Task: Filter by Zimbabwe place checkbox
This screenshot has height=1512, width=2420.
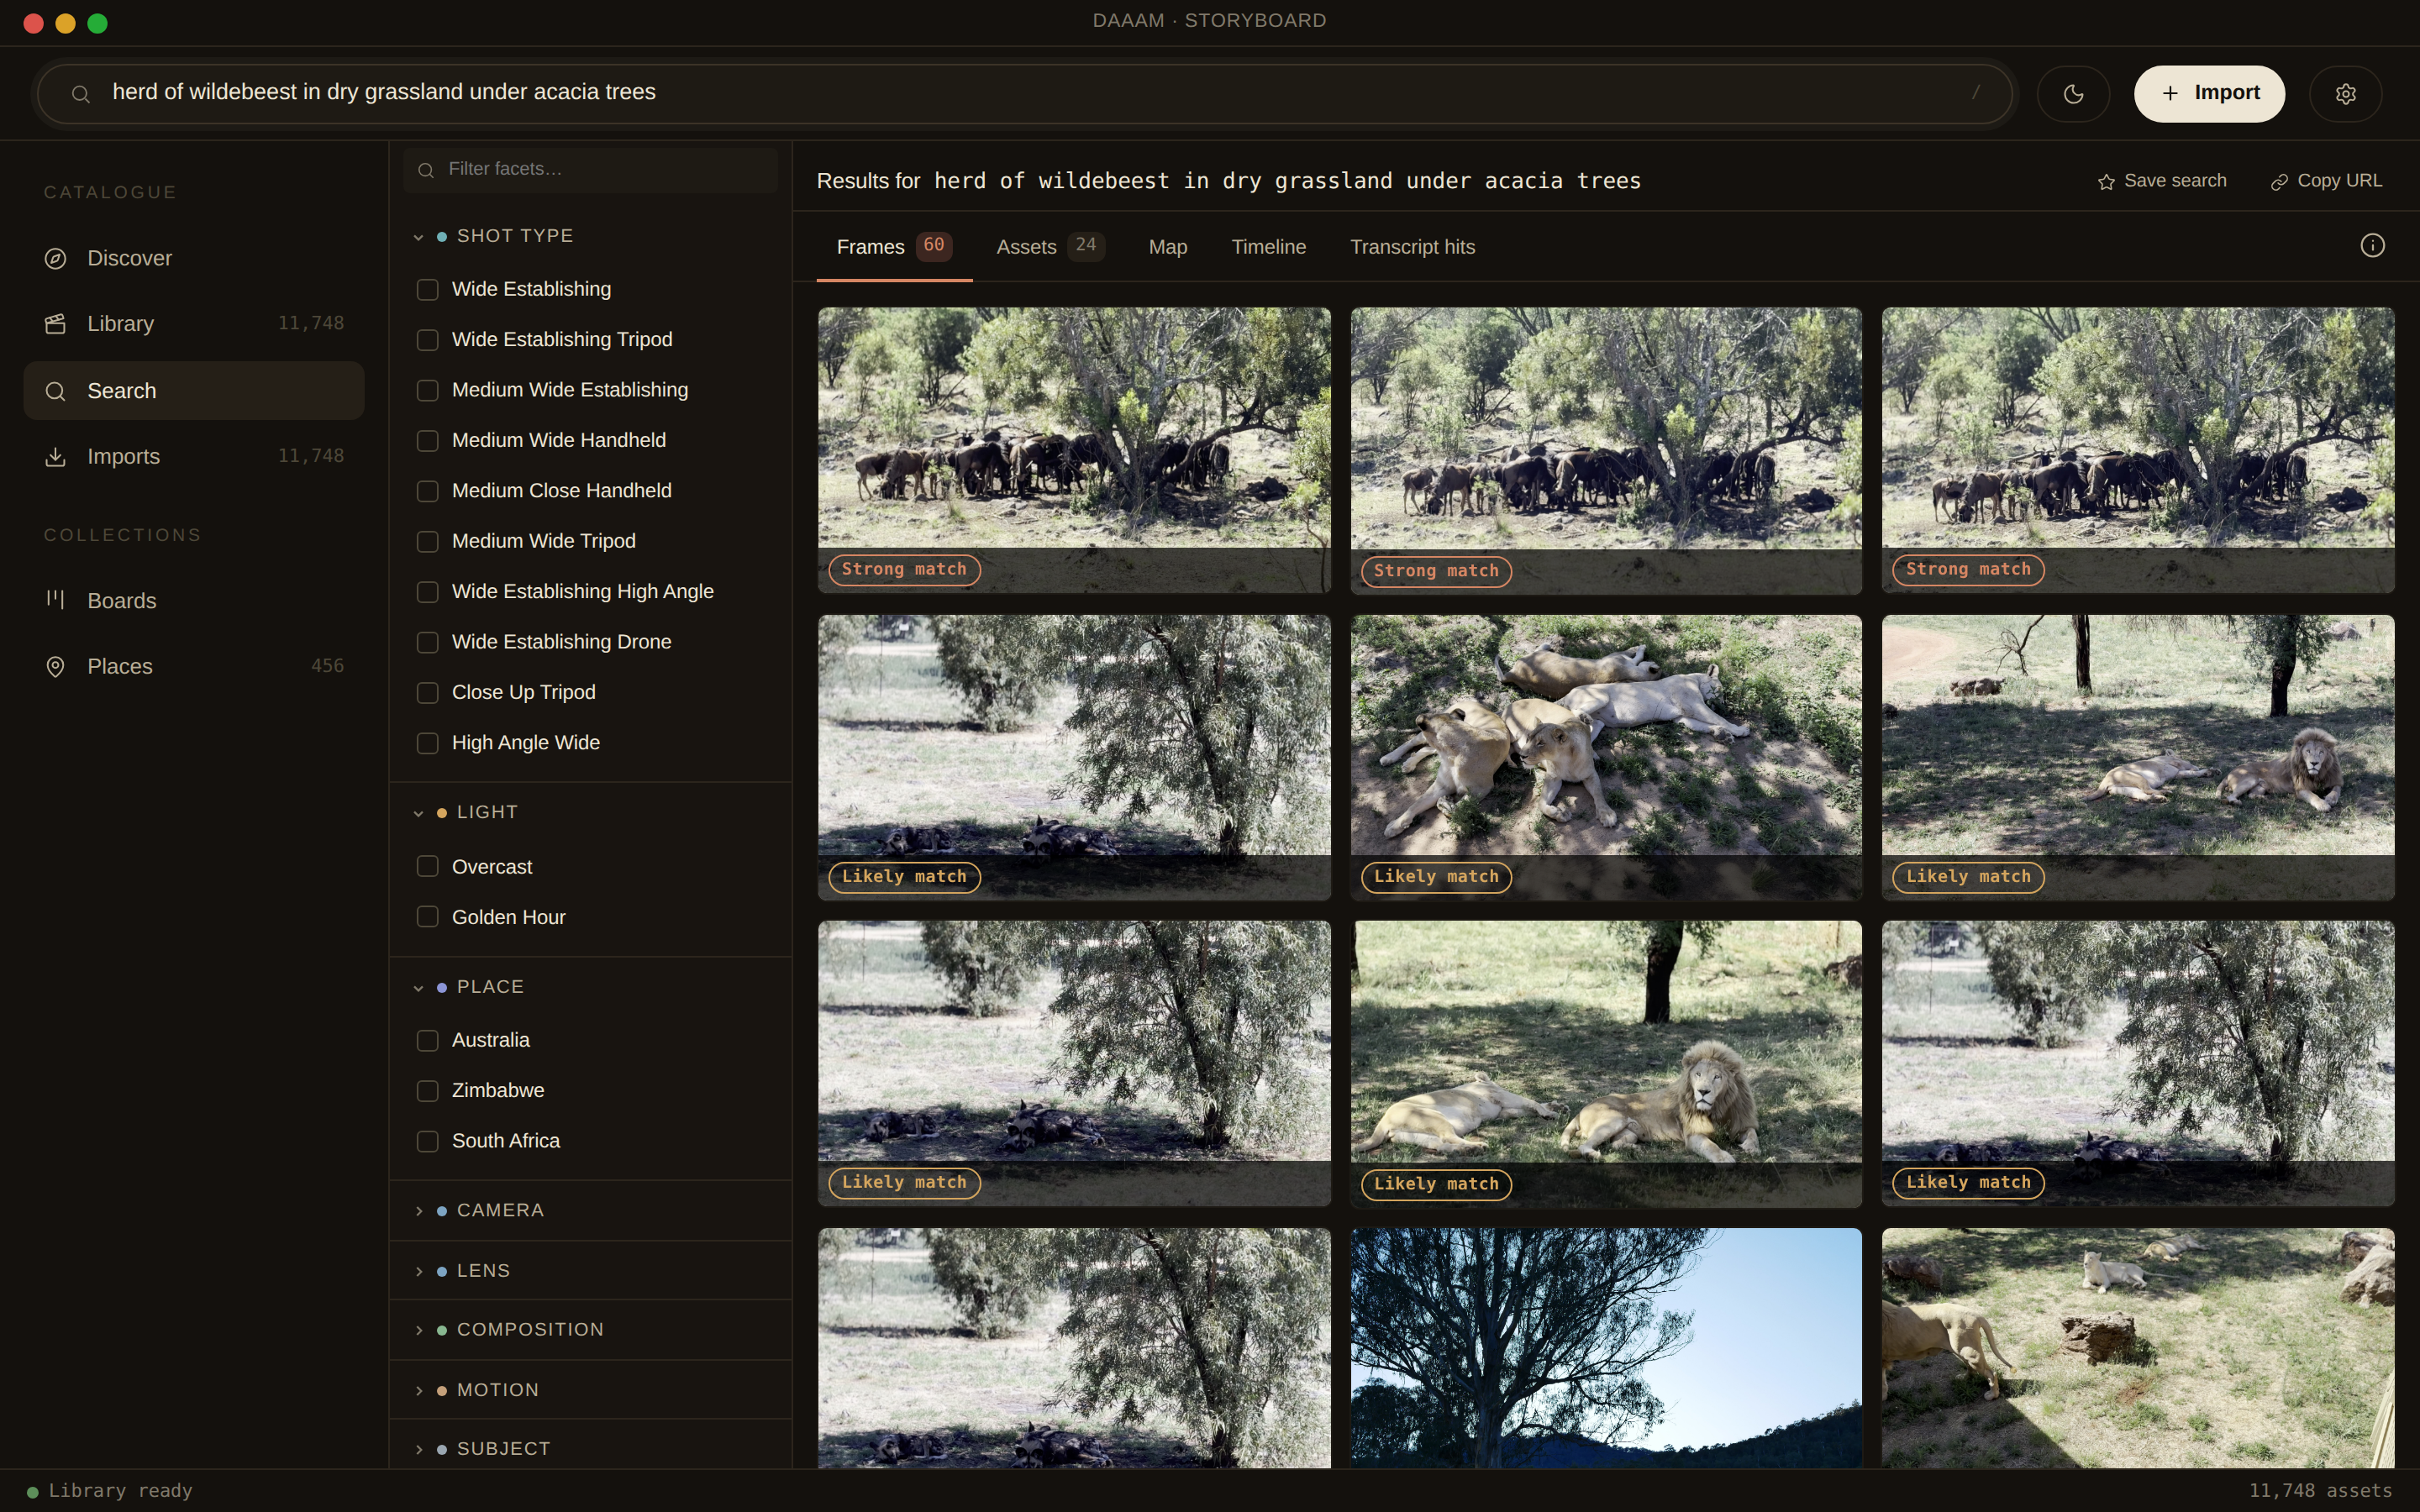Action: [x=427, y=1091]
